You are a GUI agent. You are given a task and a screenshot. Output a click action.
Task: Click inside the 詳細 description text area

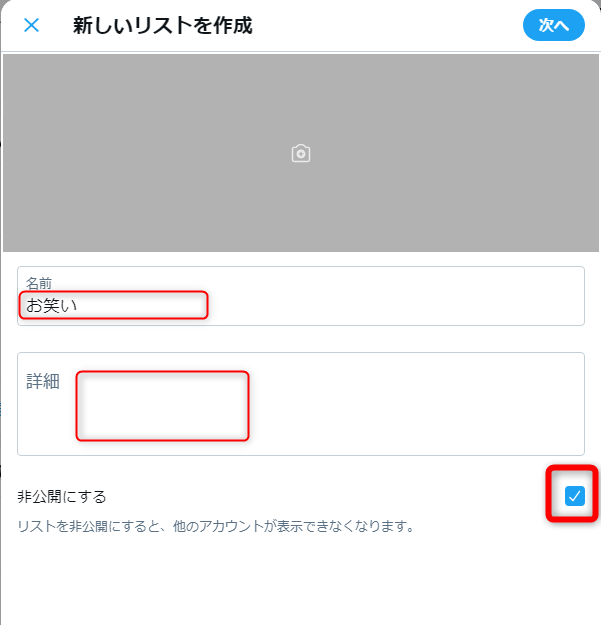coord(301,404)
